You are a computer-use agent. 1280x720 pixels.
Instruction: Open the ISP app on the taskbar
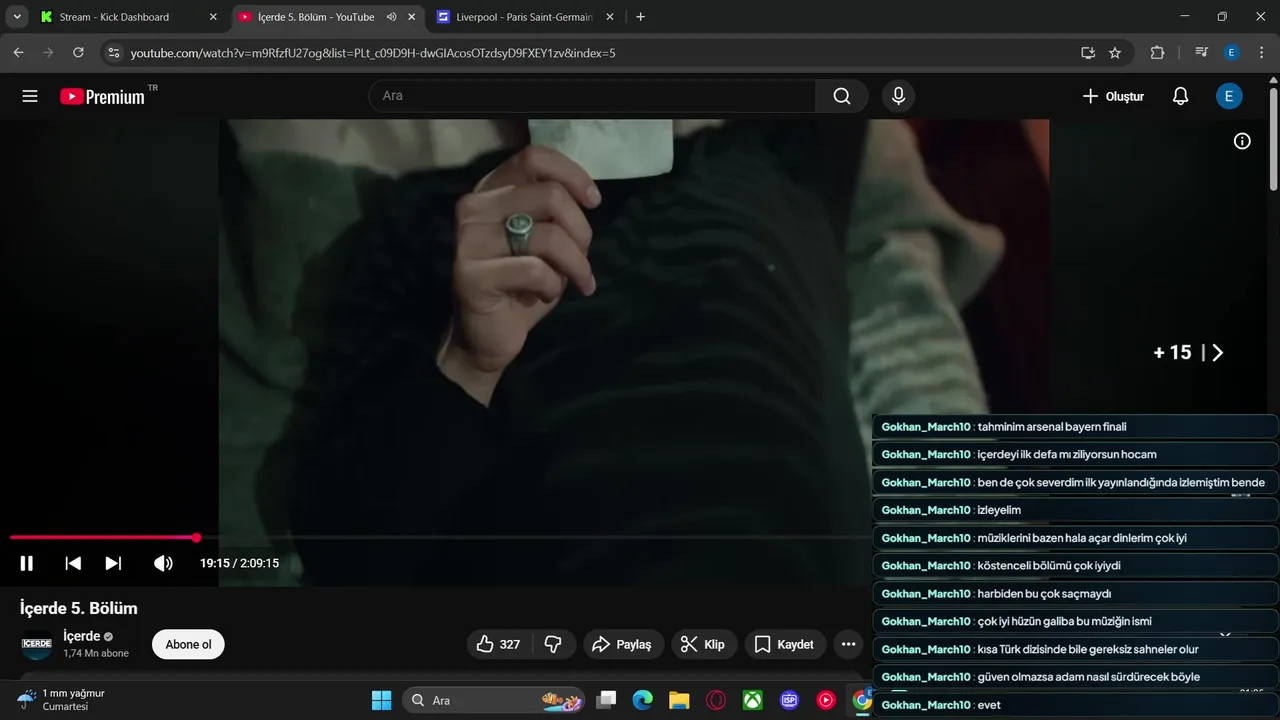790,700
